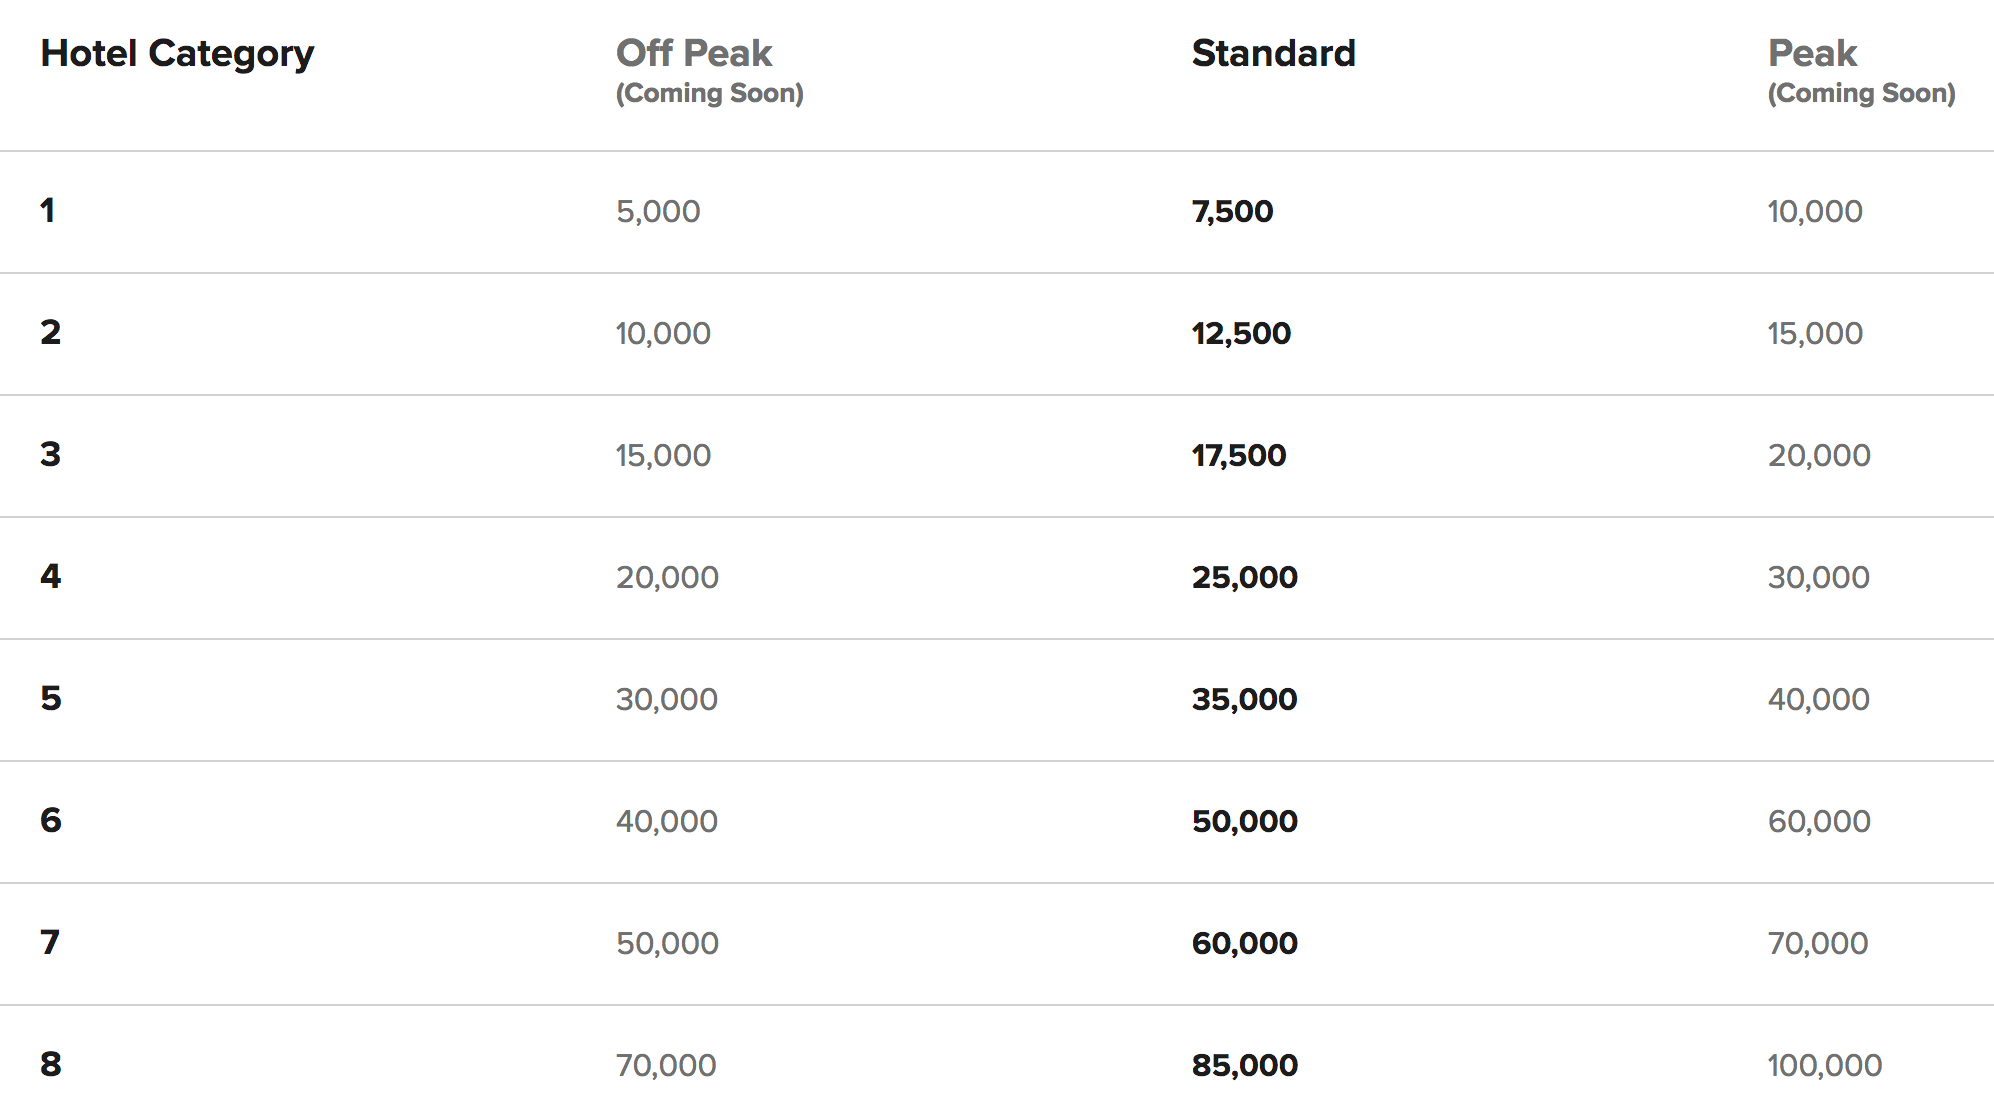Click the 85,000 Standard points cell

pyautogui.click(x=1245, y=1066)
